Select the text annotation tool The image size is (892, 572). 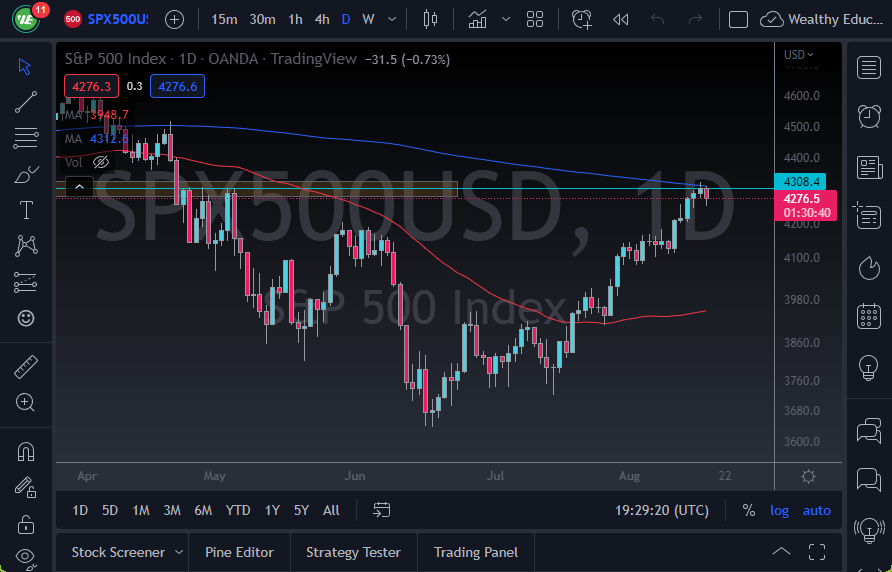click(25, 209)
